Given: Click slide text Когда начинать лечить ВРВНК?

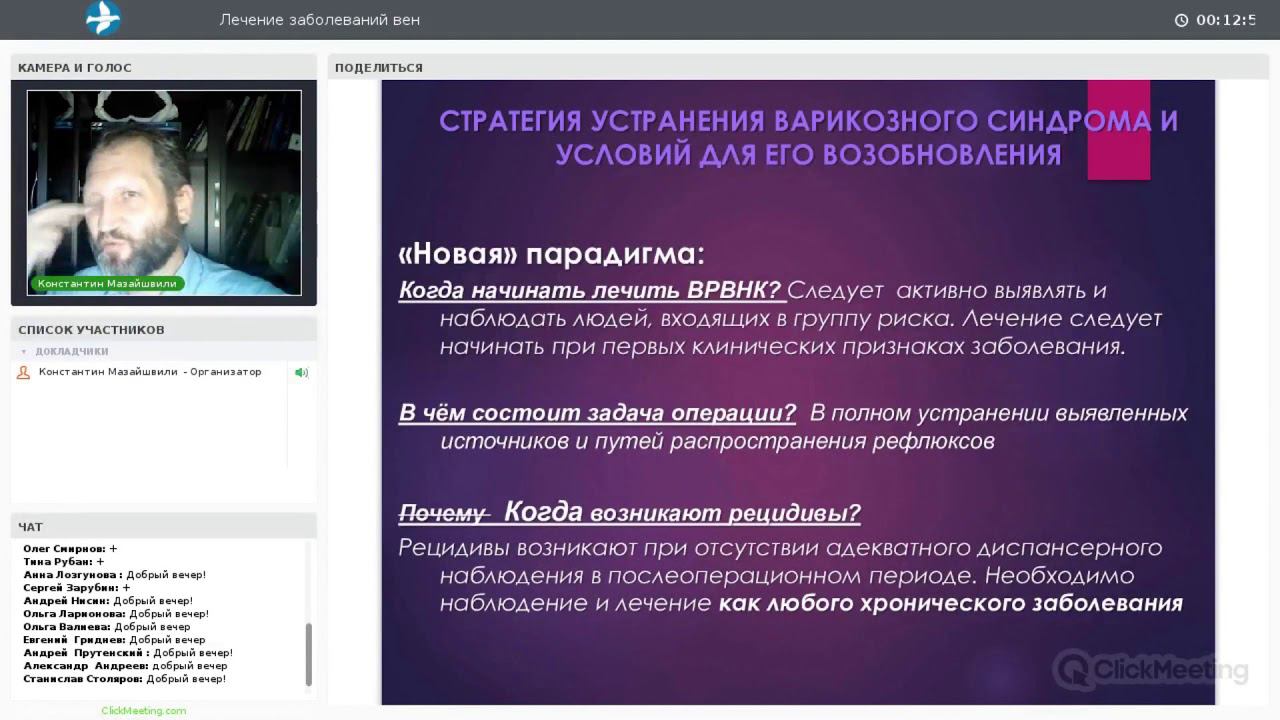Looking at the screenshot, I should [x=590, y=291].
